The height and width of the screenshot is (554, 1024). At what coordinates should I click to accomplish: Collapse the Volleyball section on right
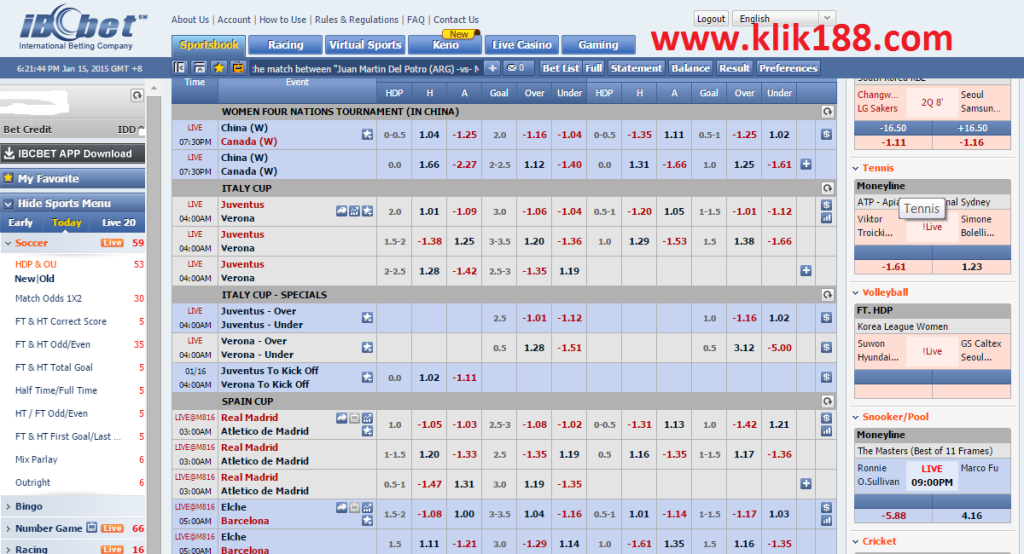click(x=856, y=293)
